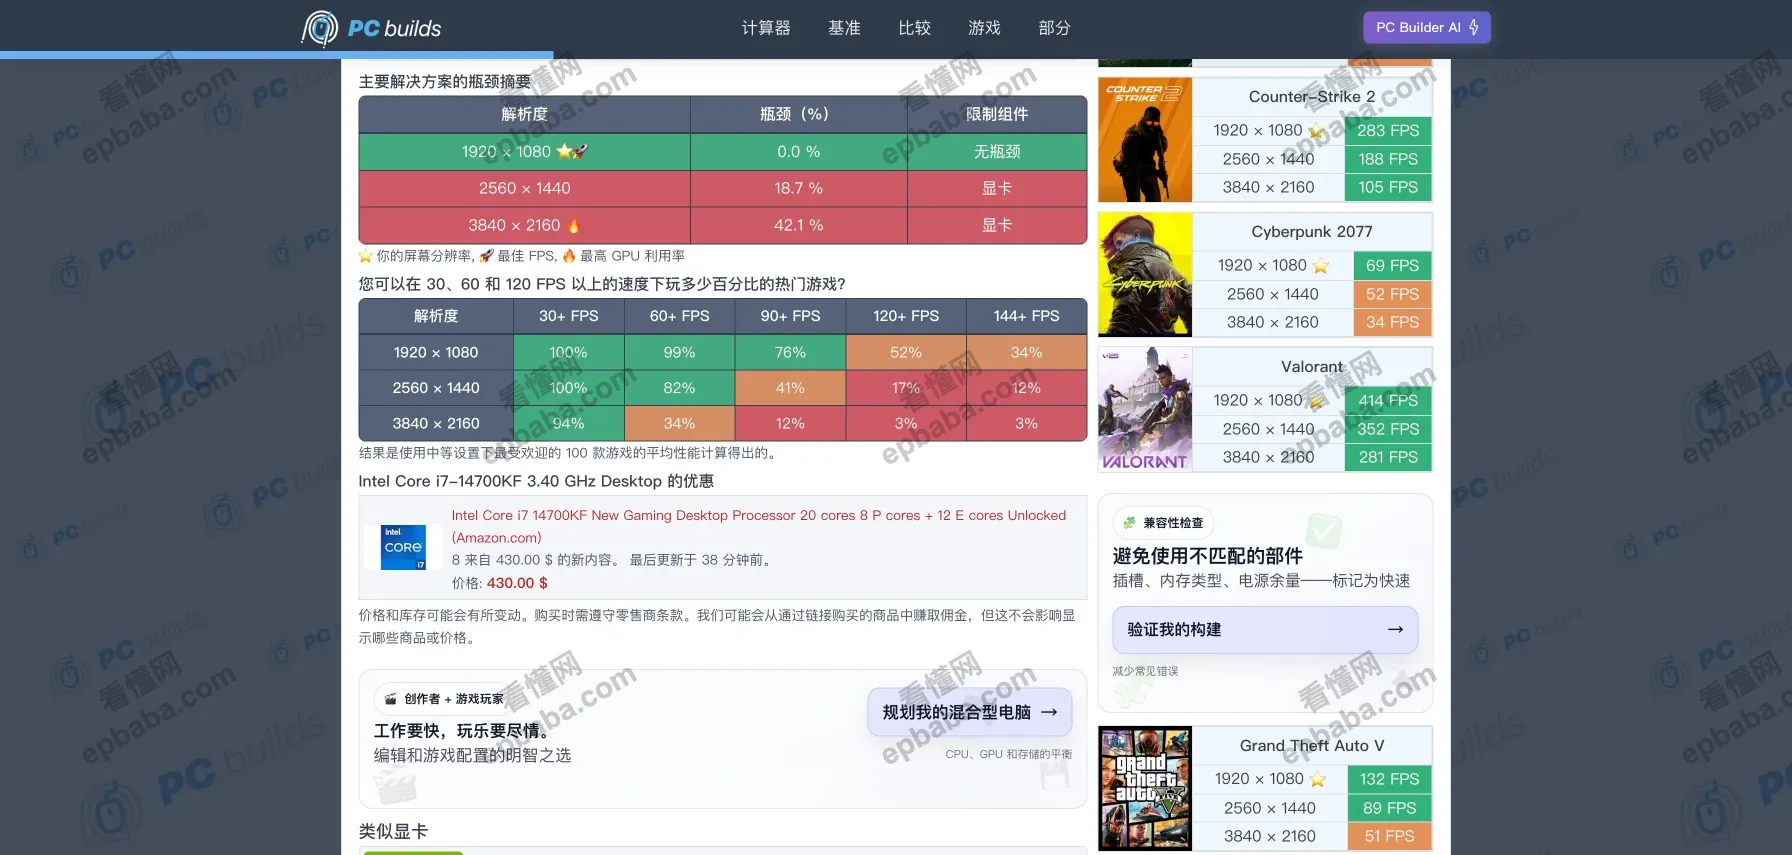The image size is (1792, 855).
Task: Click the 0.0 % bottleneck cell
Action: pyautogui.click(x=798, y=151)
